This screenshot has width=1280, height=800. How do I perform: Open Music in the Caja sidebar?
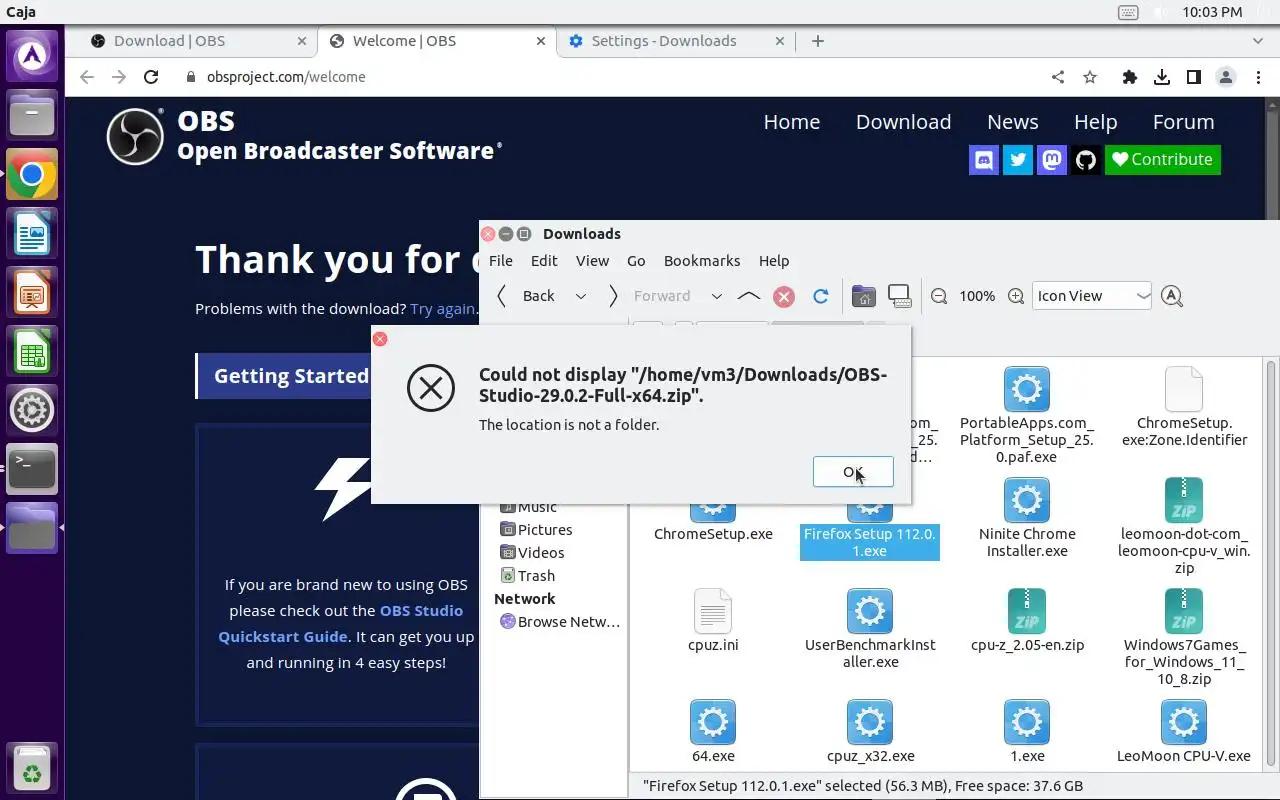[x=528, y=507]
